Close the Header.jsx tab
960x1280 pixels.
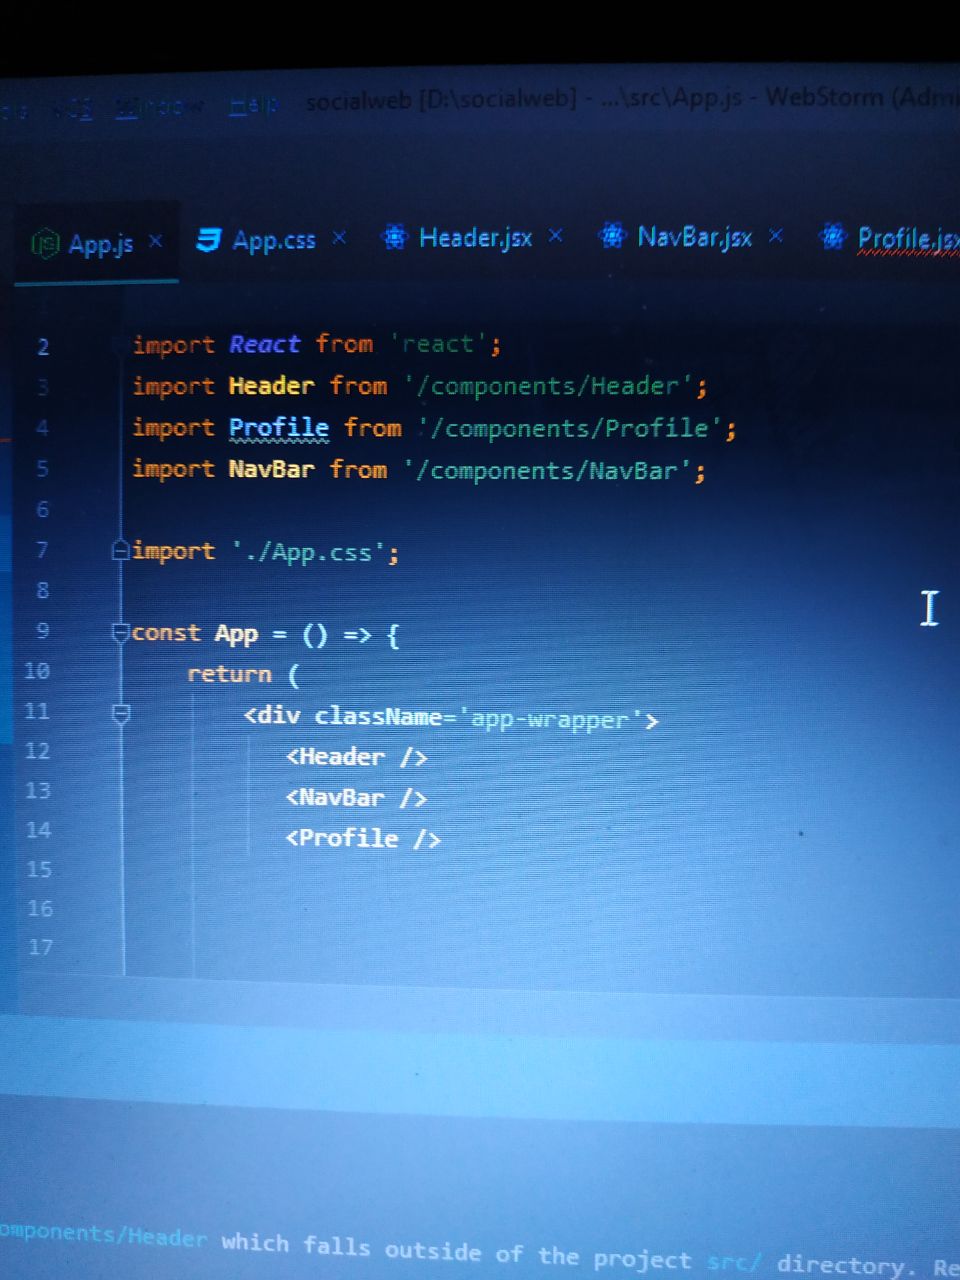556,236
